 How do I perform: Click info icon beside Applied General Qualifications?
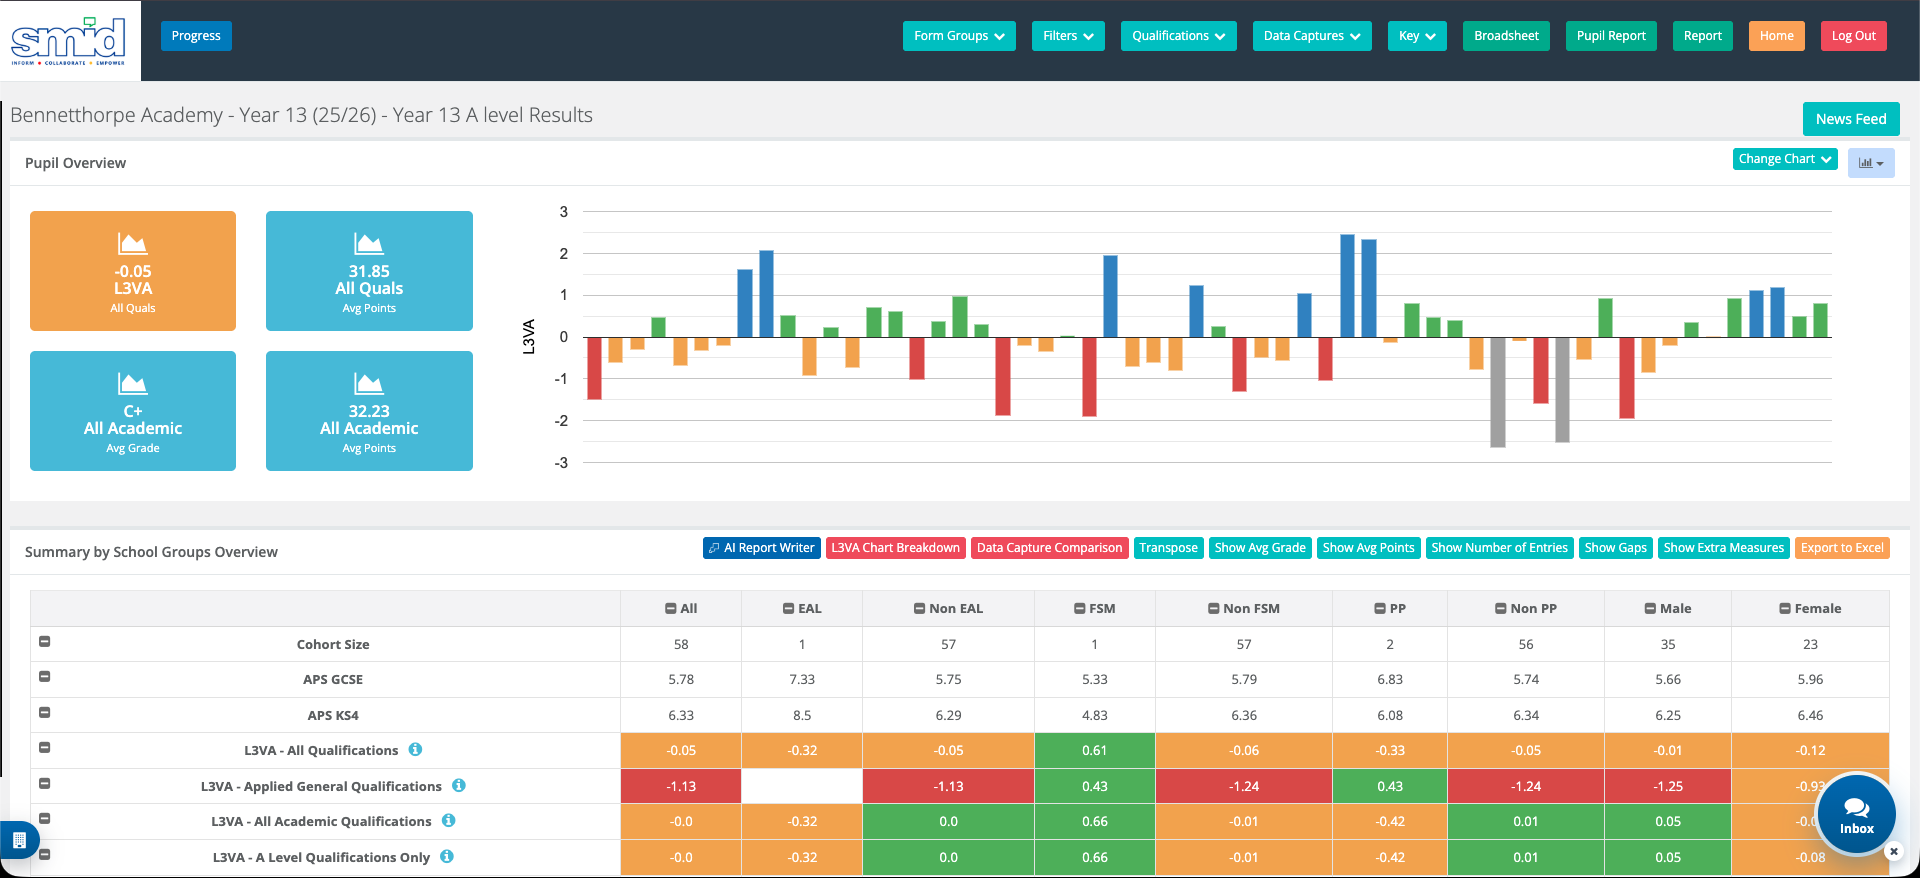[x=458, y=786]
